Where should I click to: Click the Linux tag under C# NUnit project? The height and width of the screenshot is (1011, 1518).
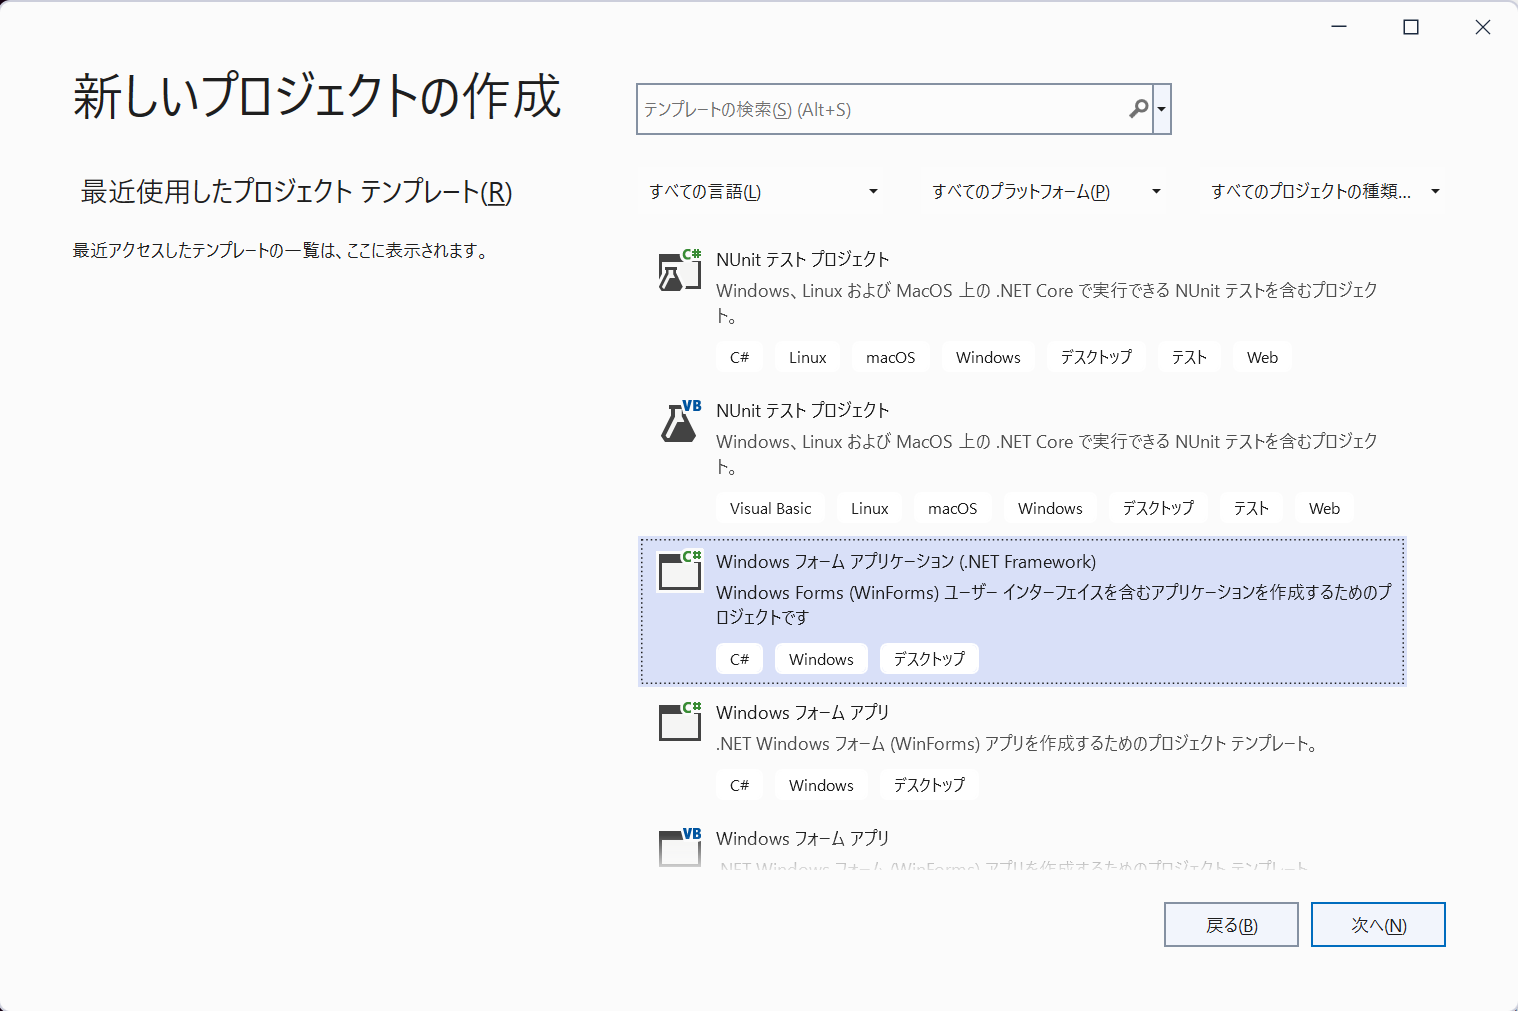coord(807,357)
